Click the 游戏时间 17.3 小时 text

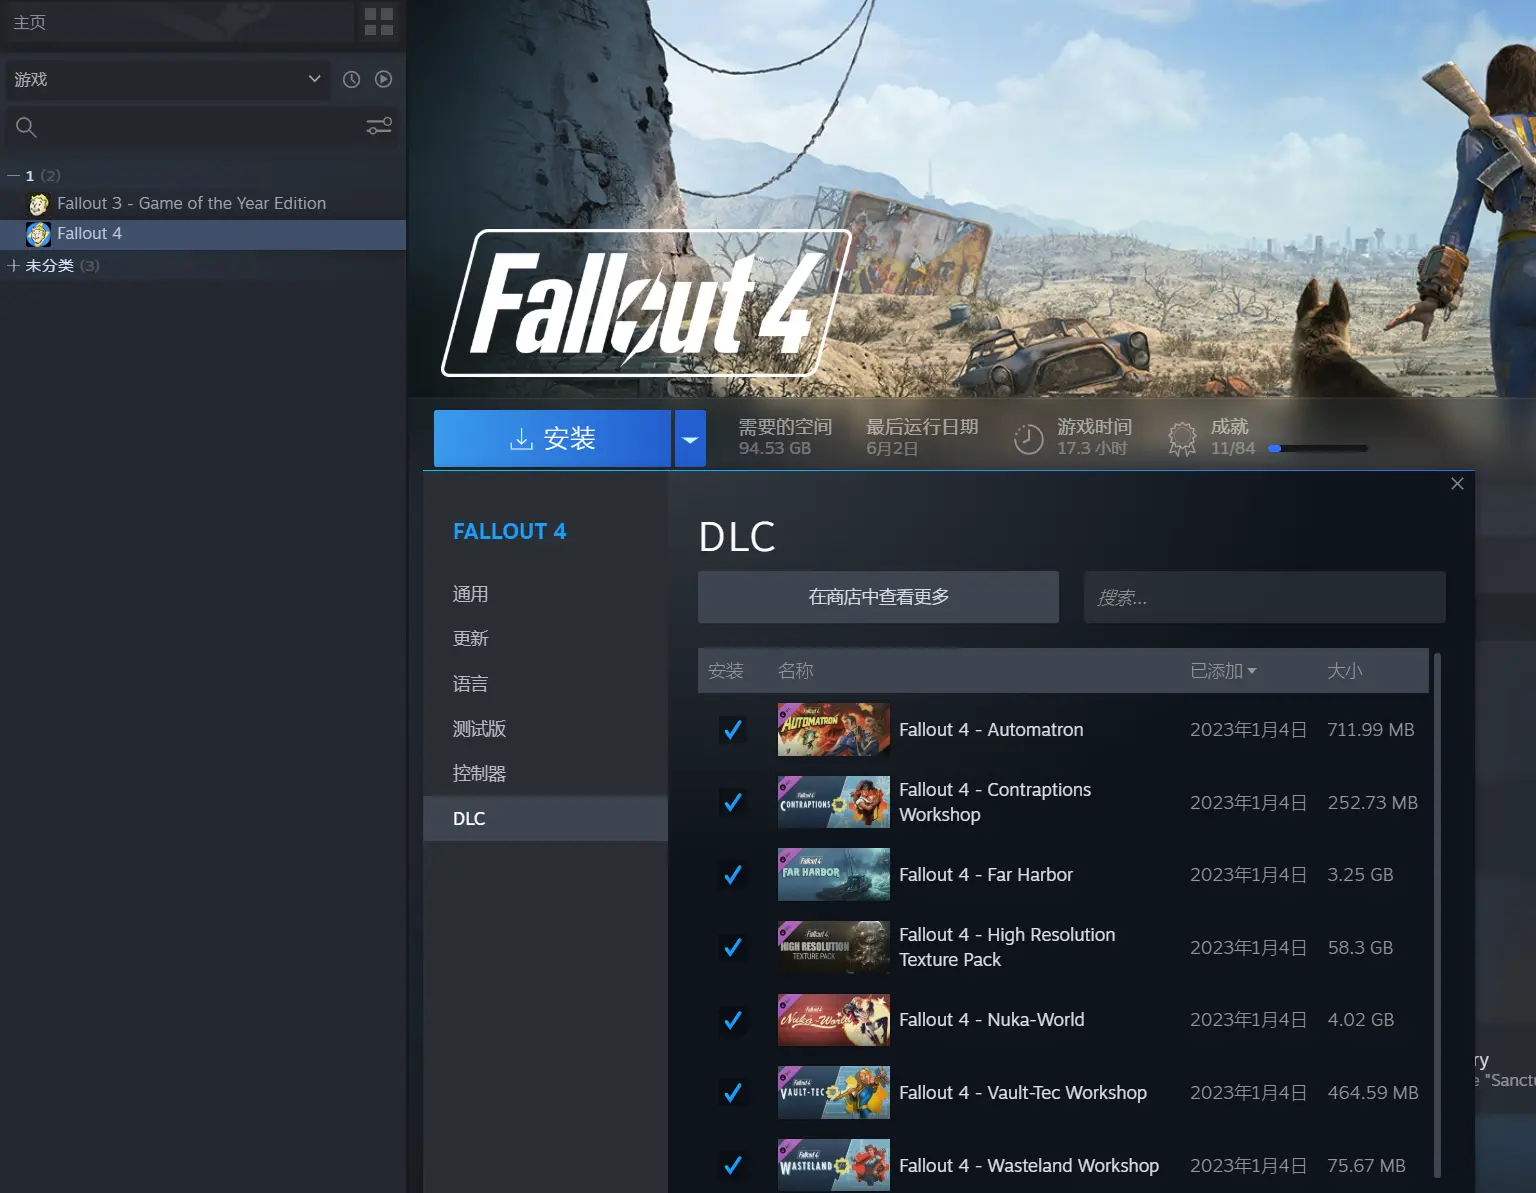[x=1094, y=438]
